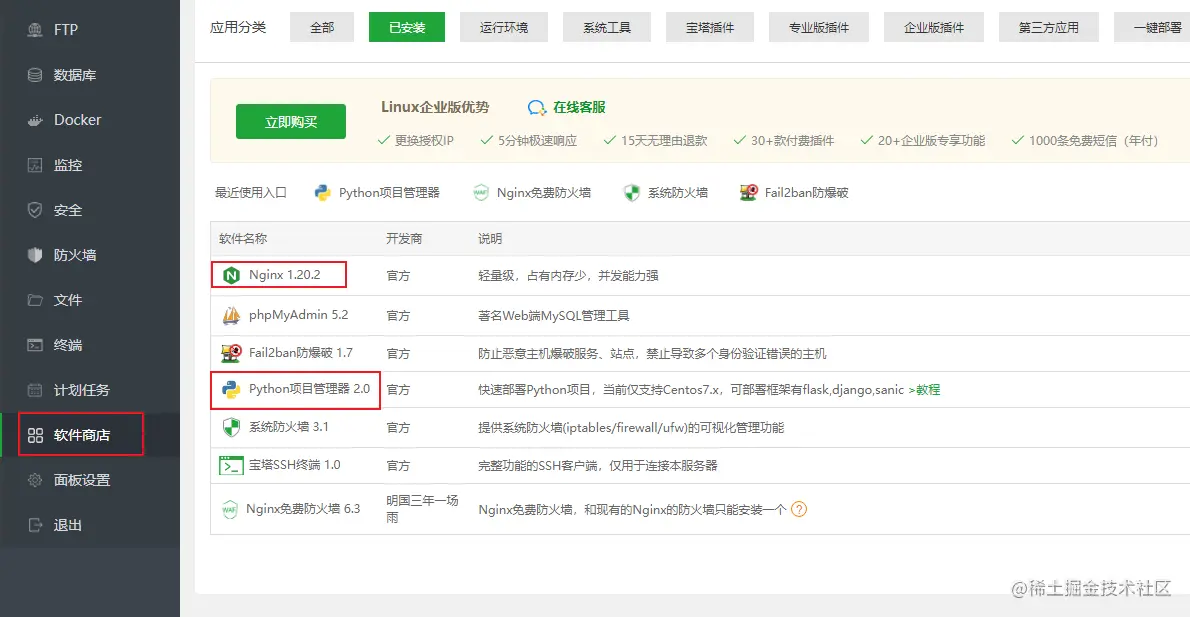Click description 著名Web端MySQL管理工具
This screenshot has height=617, width=1190.
pos(553,315)
